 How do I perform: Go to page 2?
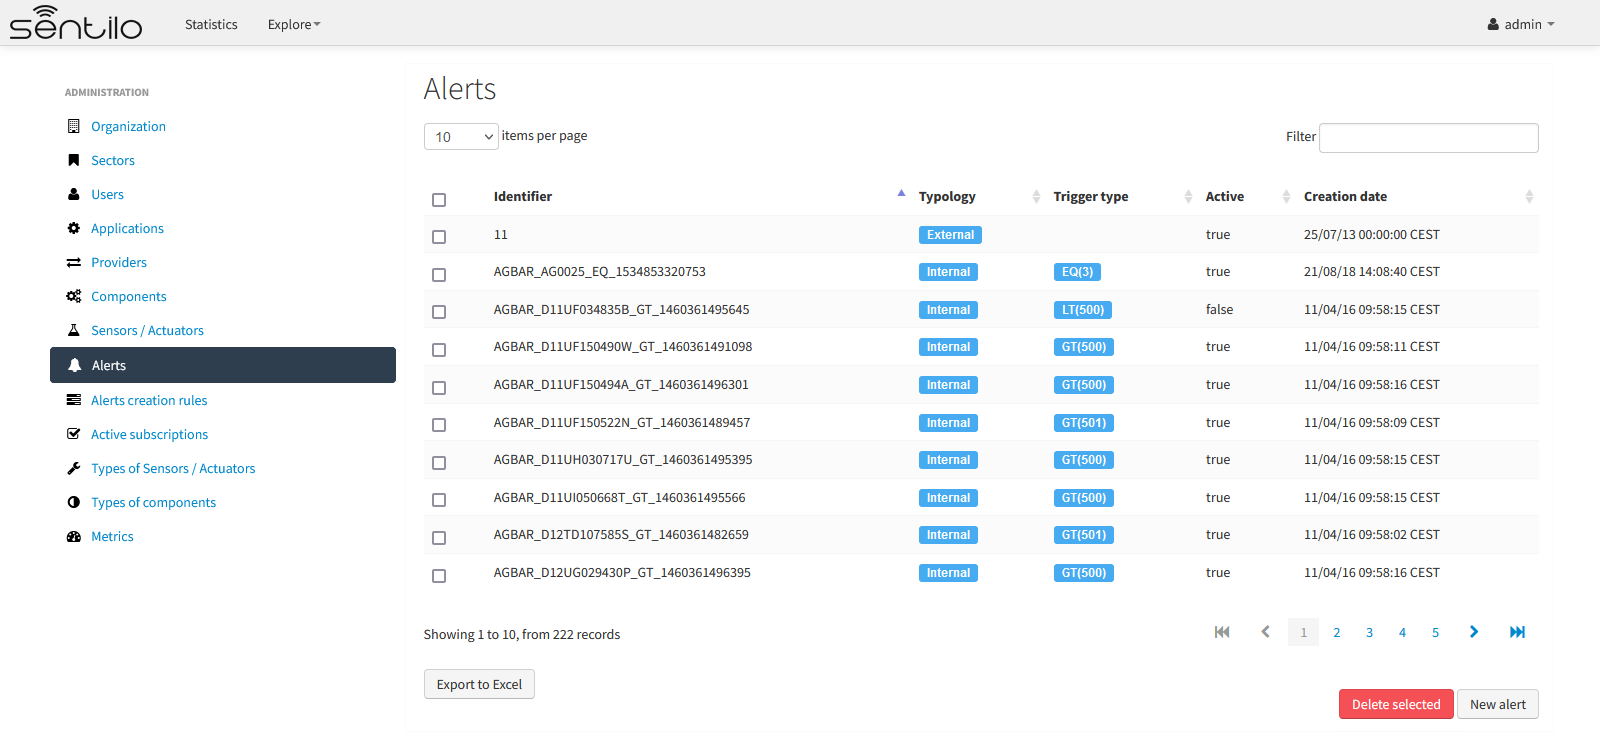tap(1337, 632)
